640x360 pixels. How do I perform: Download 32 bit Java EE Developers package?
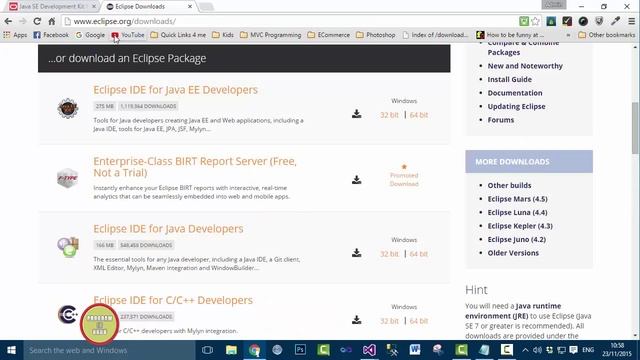point(389,115)
